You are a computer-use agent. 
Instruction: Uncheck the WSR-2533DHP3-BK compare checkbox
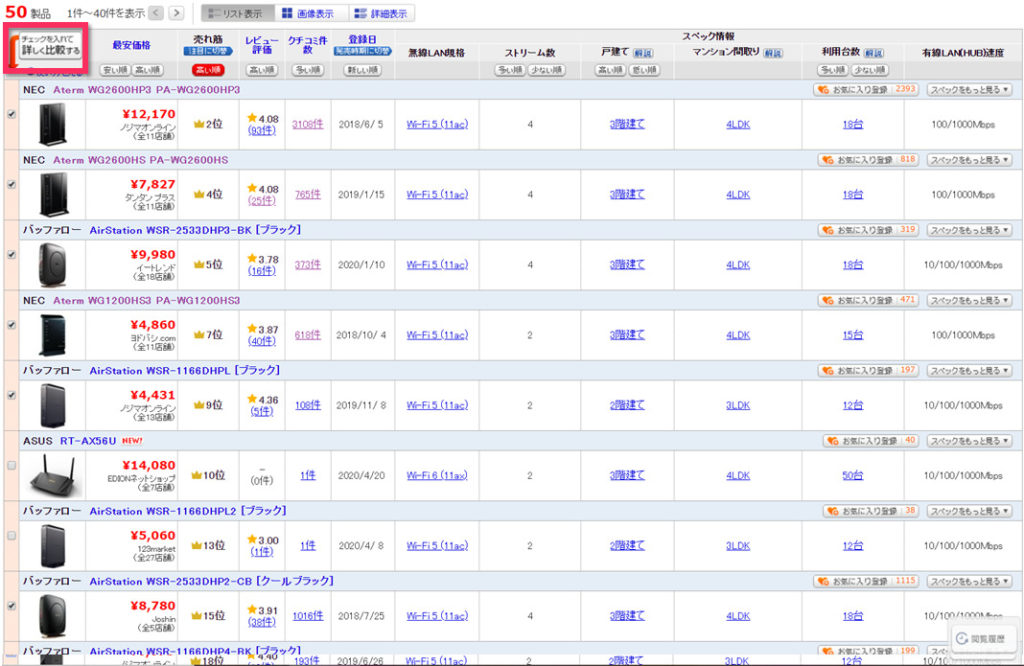pos(11,255)
